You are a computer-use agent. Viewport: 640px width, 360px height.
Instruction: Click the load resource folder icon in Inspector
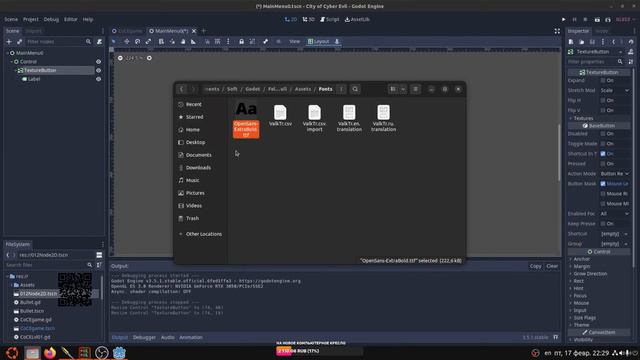[582, 42]
